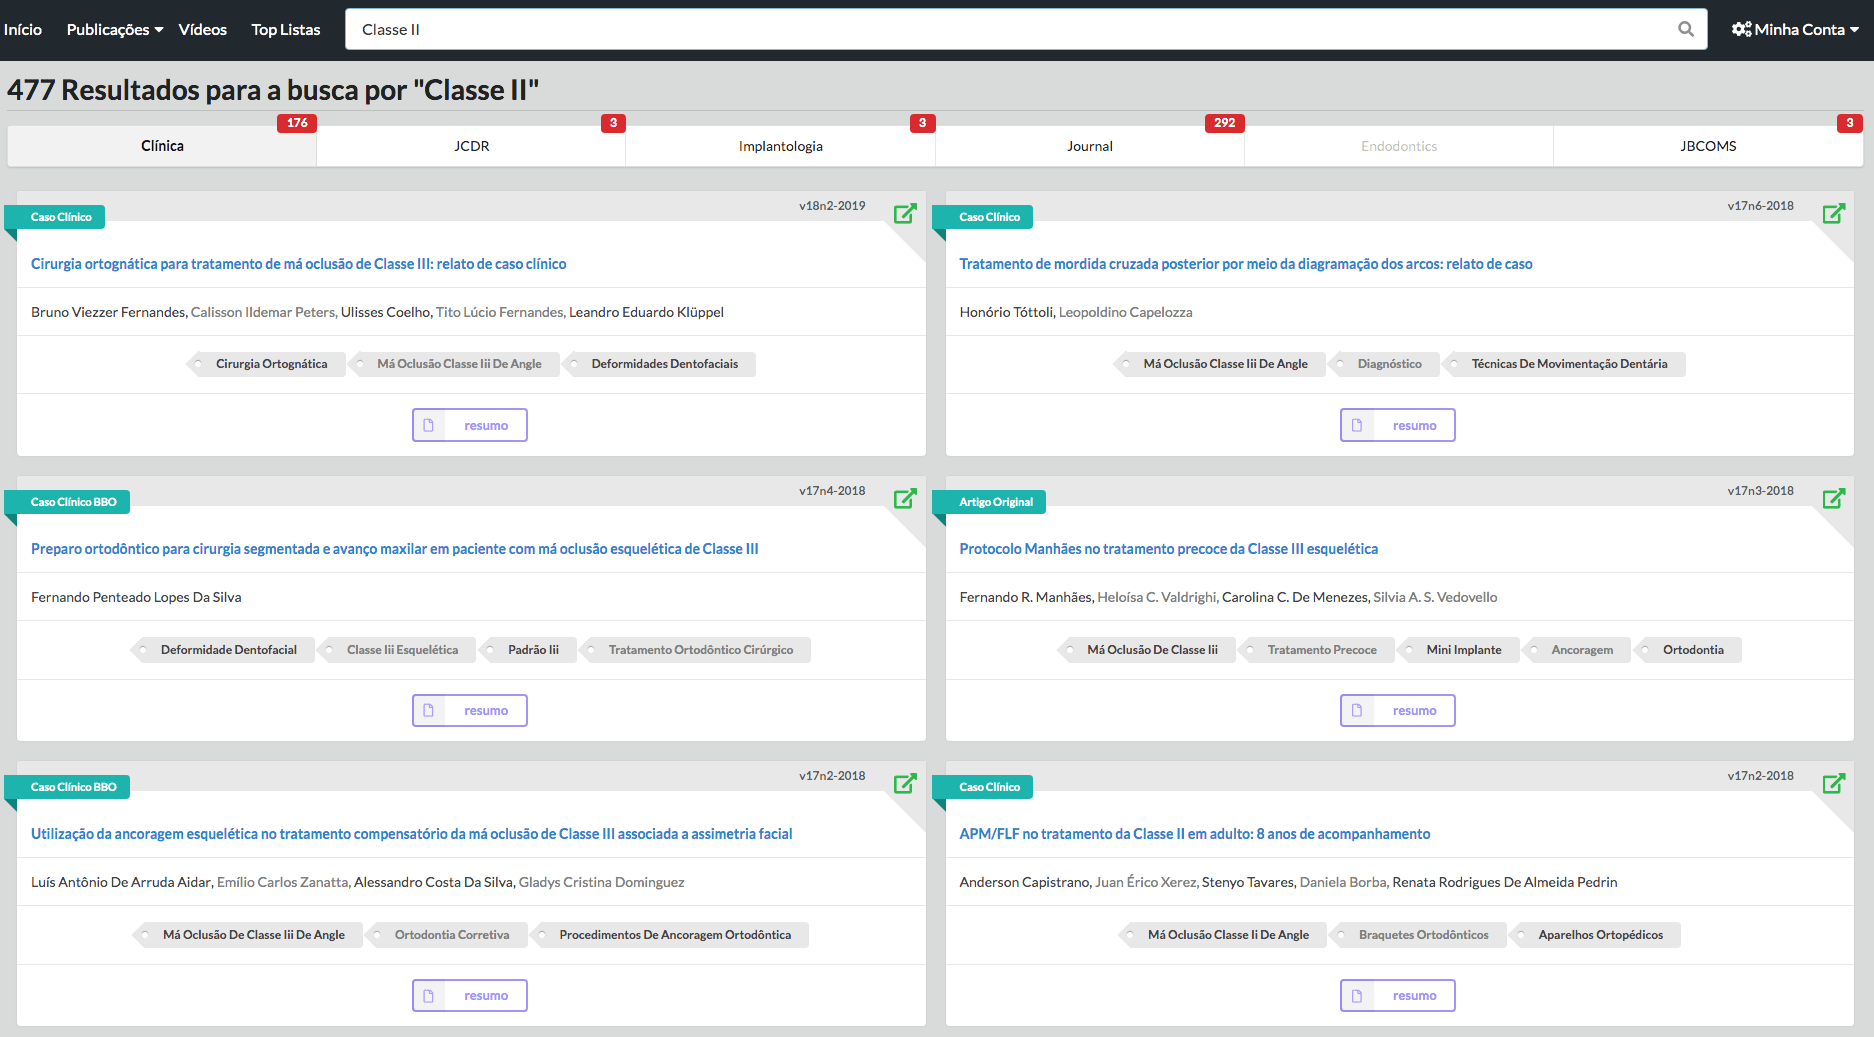
Task: Click the search magnifier icon
Action: click(1685, 29)
